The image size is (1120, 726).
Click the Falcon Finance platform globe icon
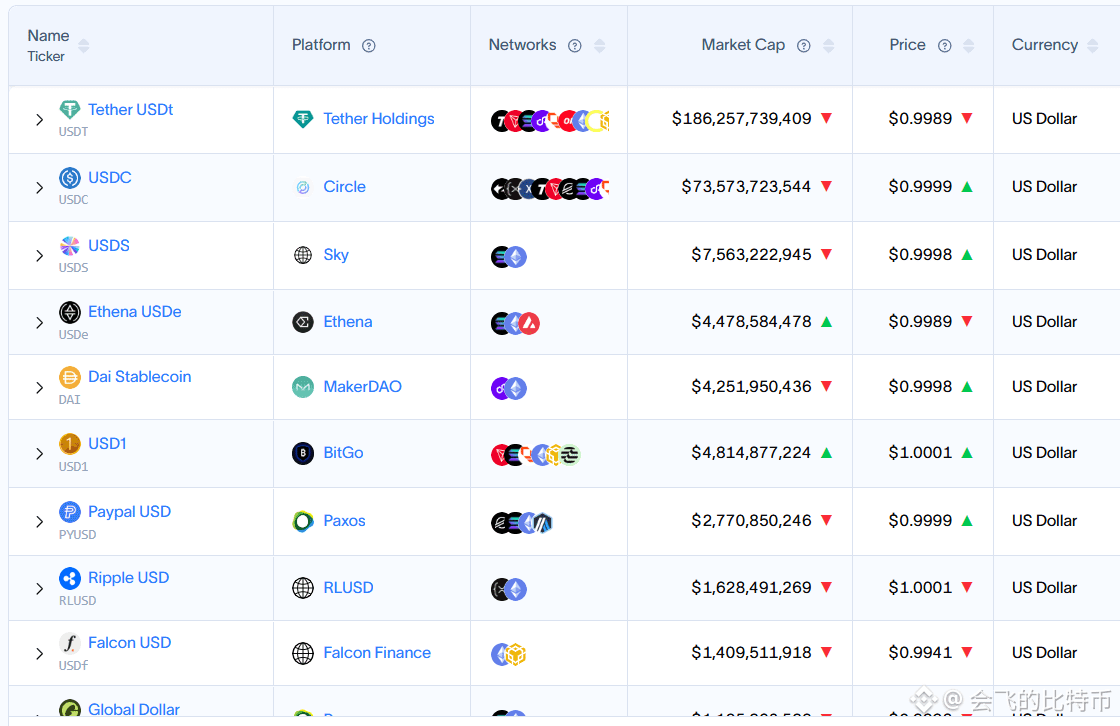[x=303, y=653]
